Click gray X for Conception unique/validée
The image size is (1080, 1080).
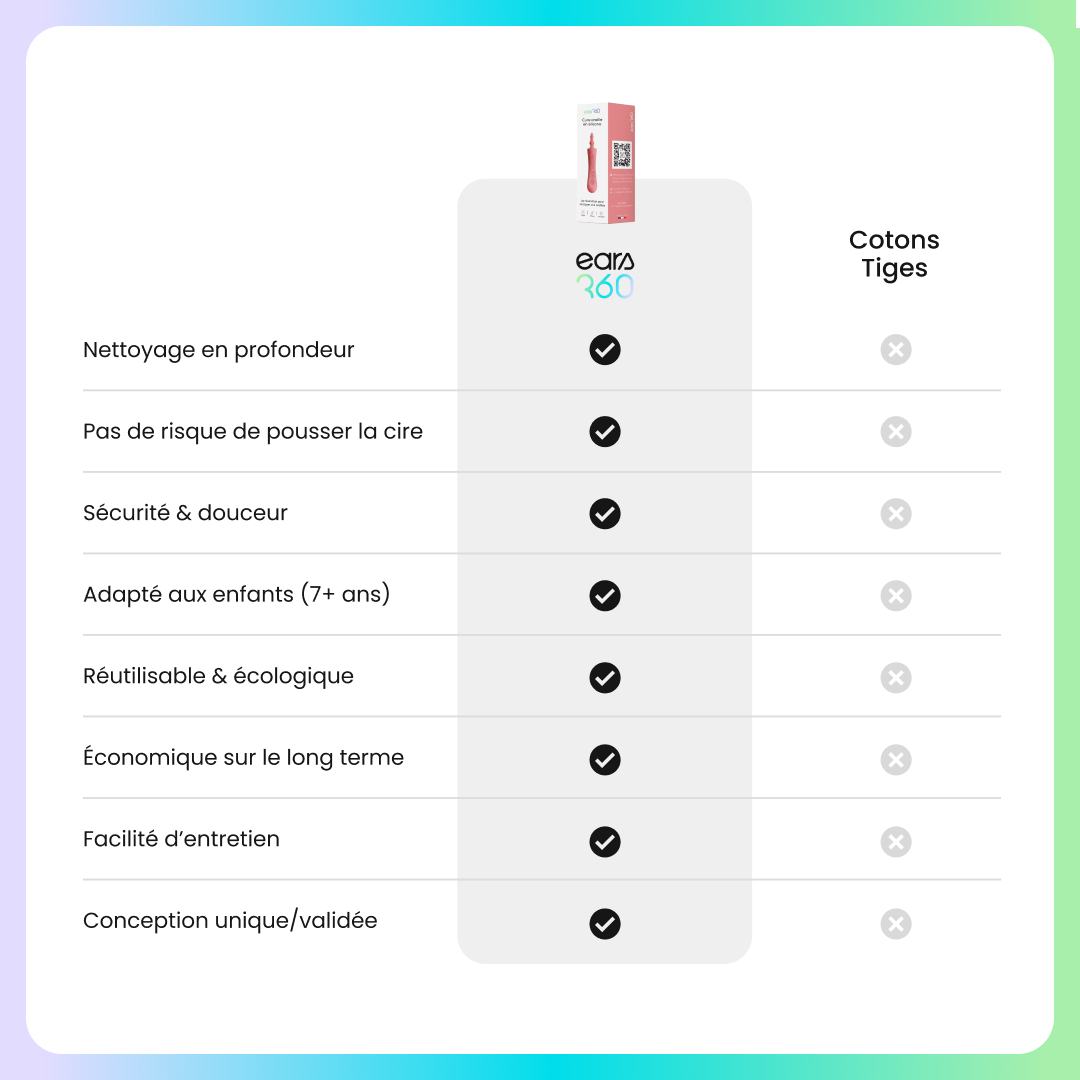tap(896, 923)
